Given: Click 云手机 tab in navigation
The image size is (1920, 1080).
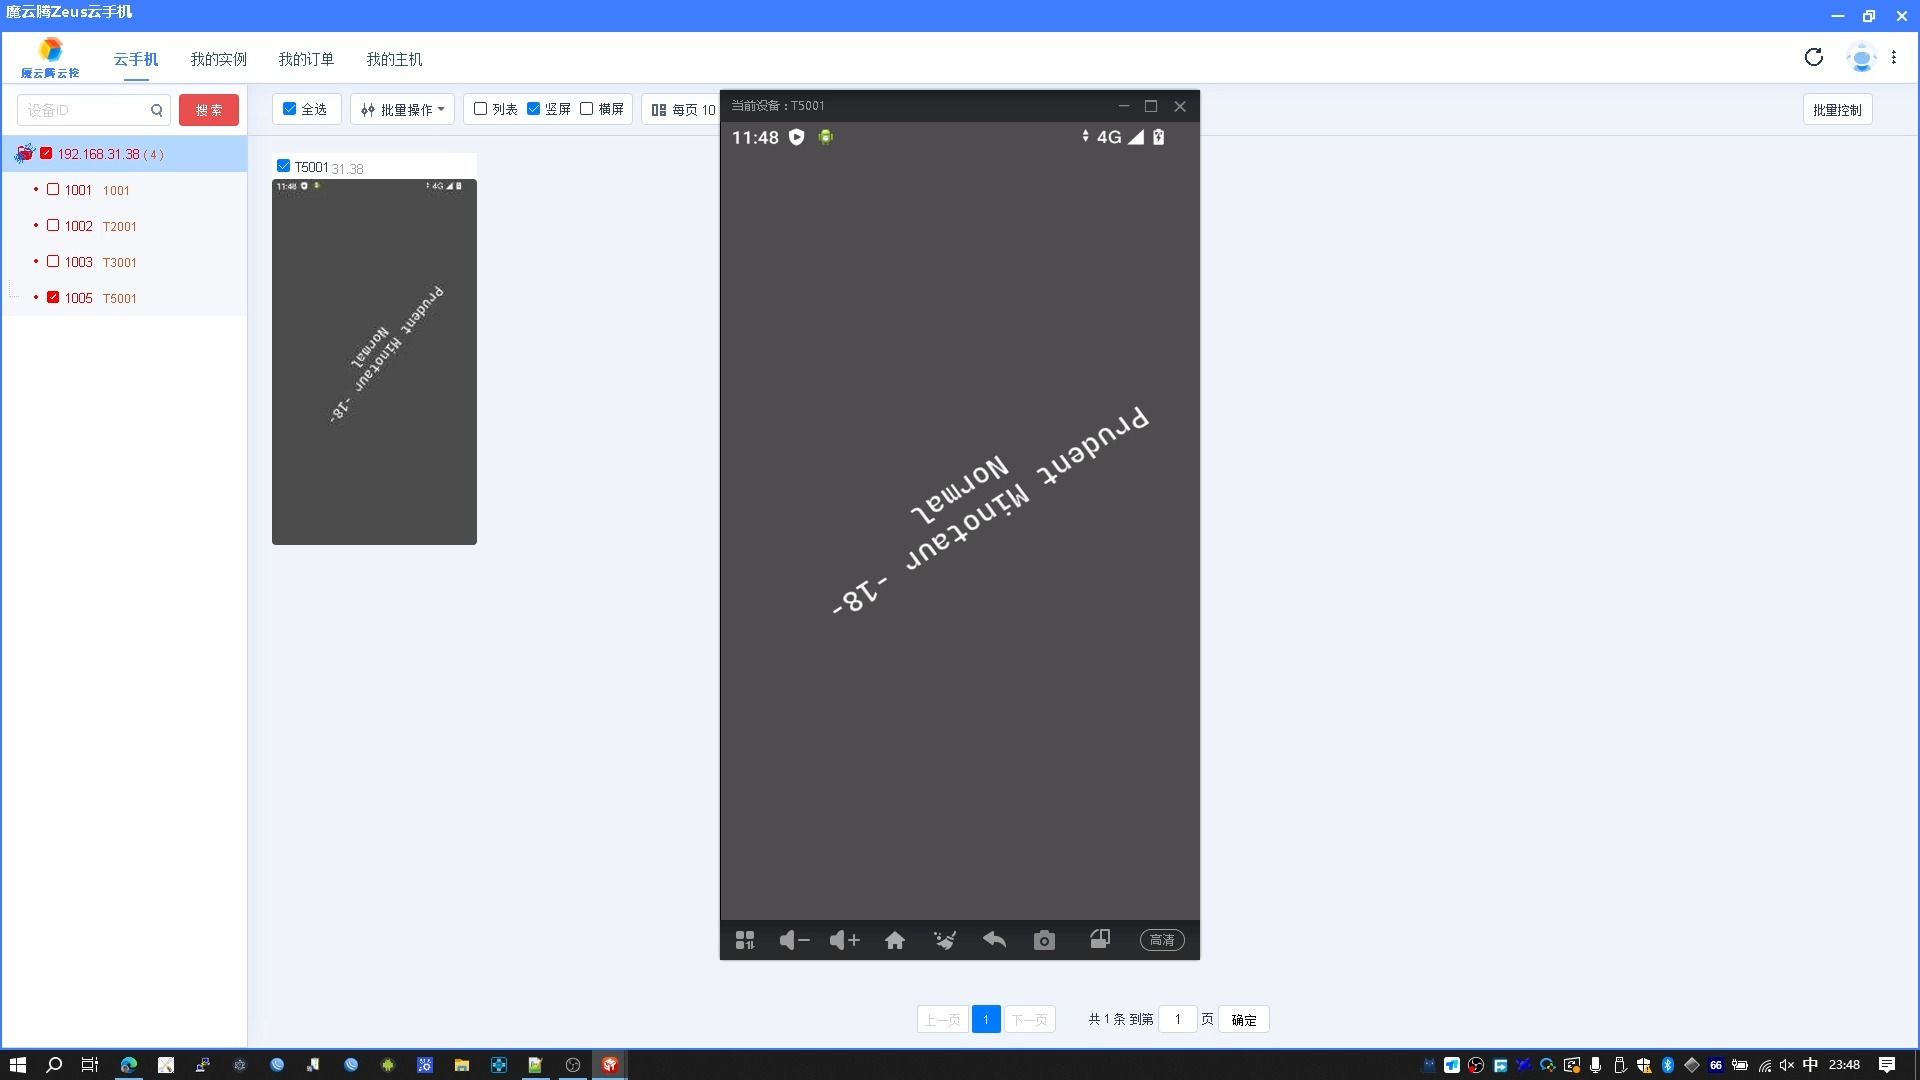Looking at the screenshot, I should (x=136, y=59).
